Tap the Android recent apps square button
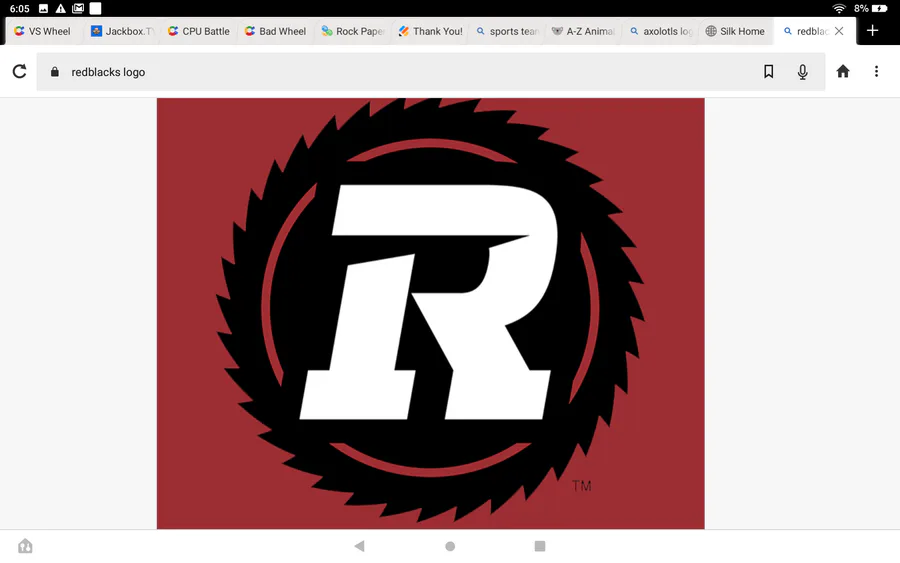Image resolution: width=900 pixels, height=563 pixels. pyautogui.click(x=540, y=546)
